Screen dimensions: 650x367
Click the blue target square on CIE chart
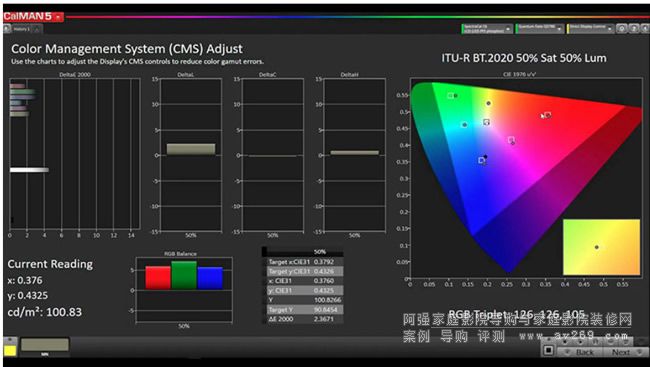click(x=482, y=160)
